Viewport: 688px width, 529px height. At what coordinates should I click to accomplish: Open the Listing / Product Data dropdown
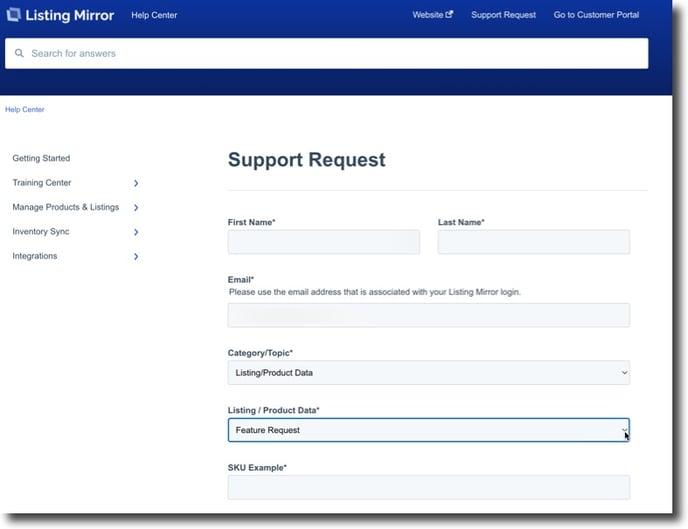tap(429, 430)
